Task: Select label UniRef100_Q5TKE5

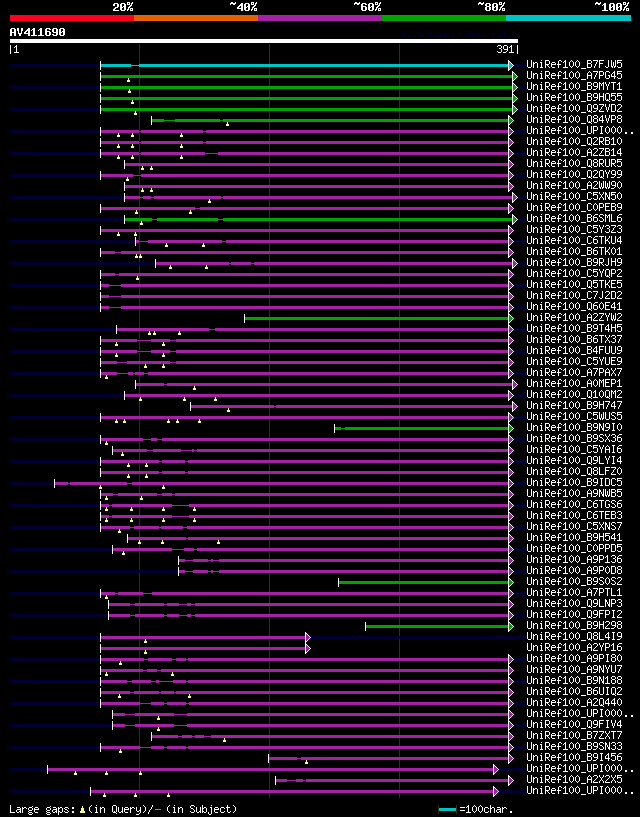Action: pyautogui.click(x=574, y=284)
